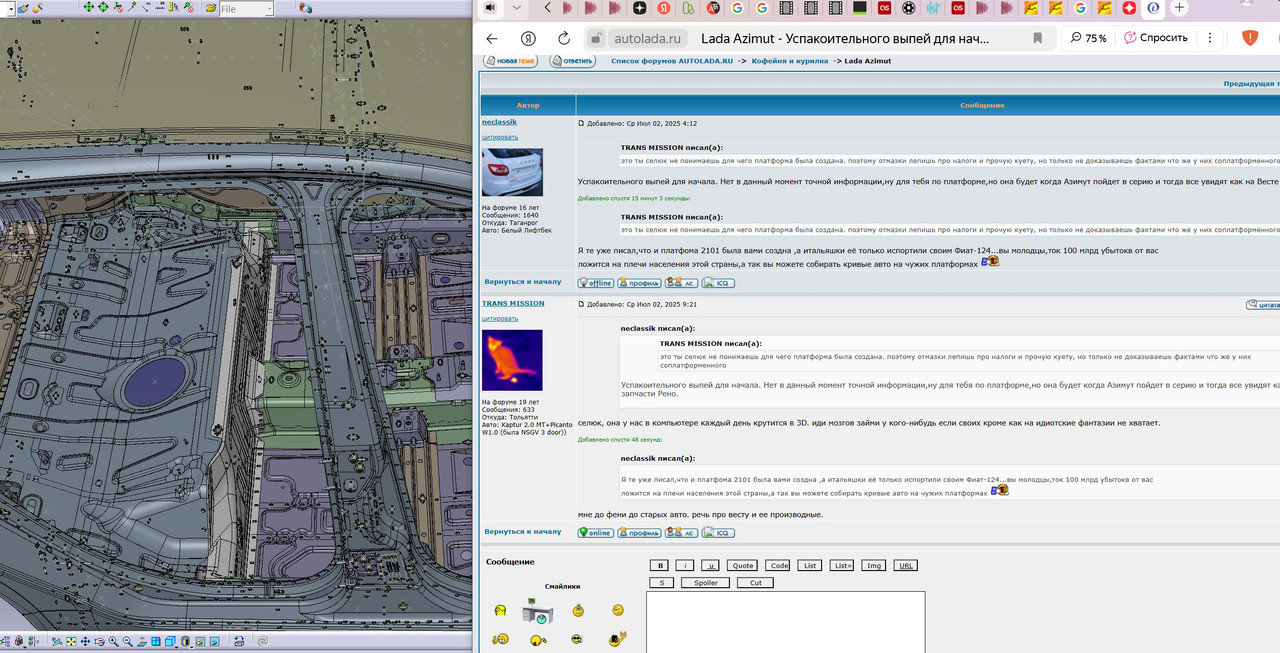The height and width of the screenshot is (653, 1280).
Task: Click the Cut formatting button
Action: click(x=756, y=582)
